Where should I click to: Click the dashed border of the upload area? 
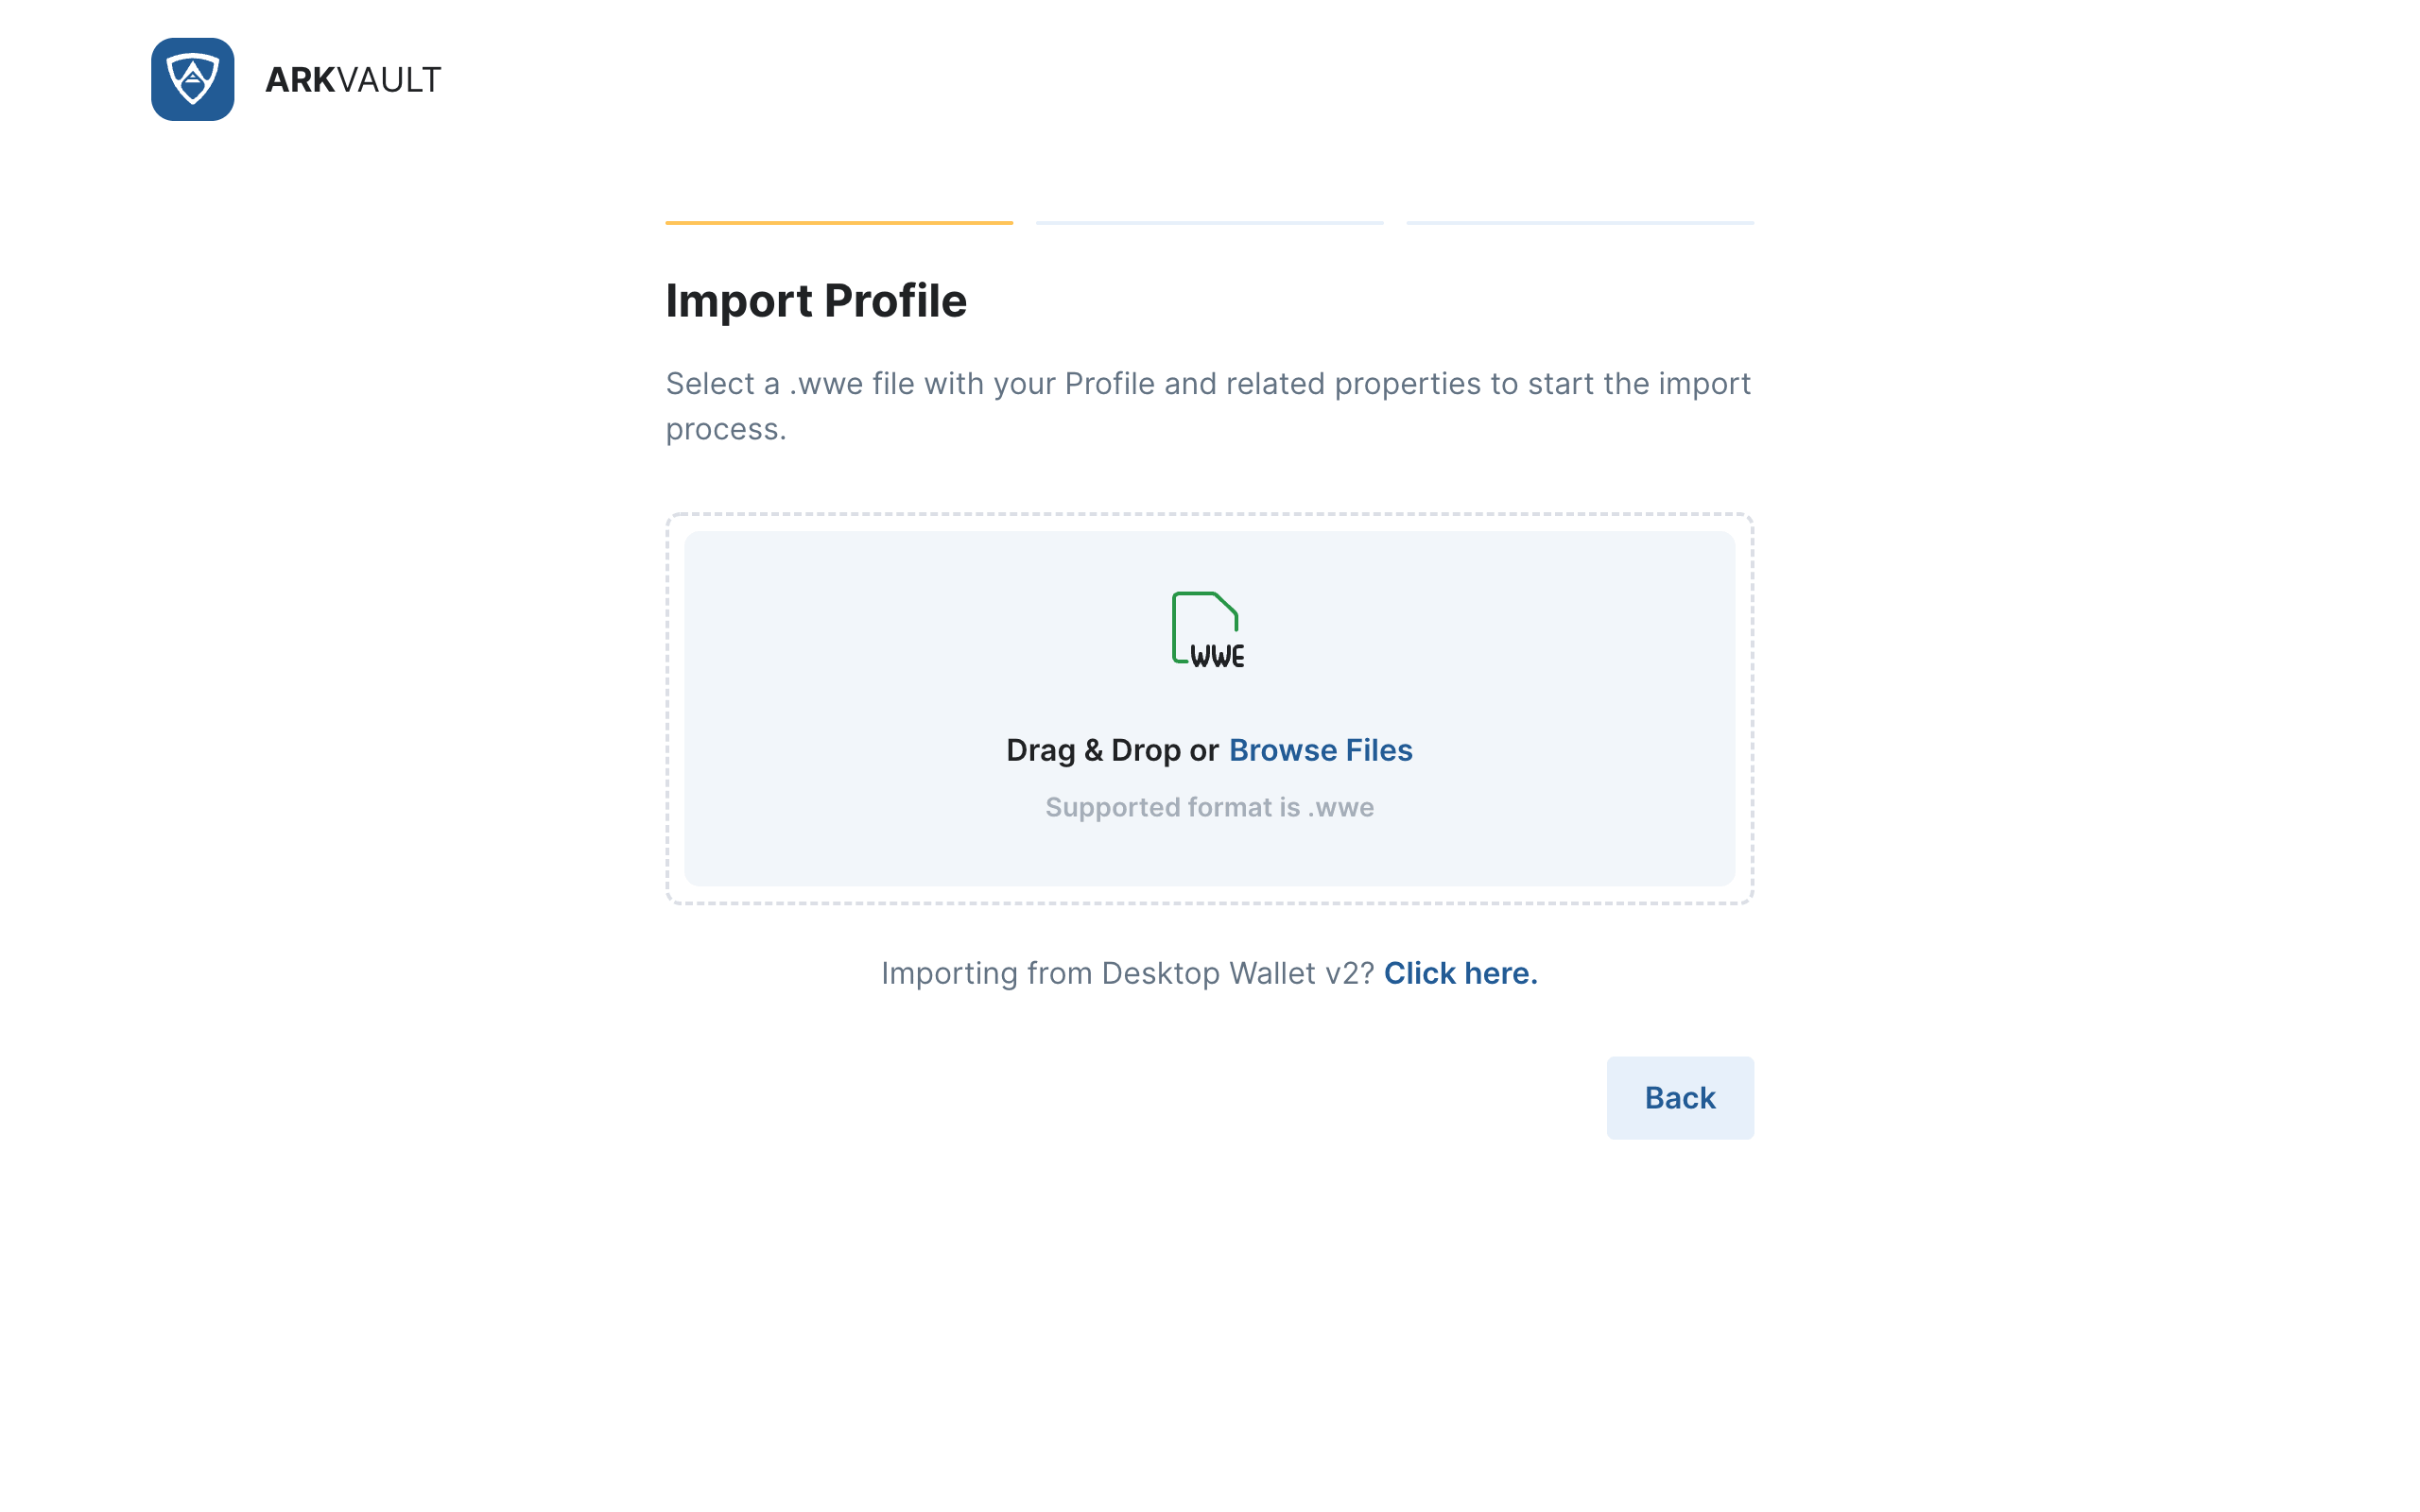(1209, 515)
